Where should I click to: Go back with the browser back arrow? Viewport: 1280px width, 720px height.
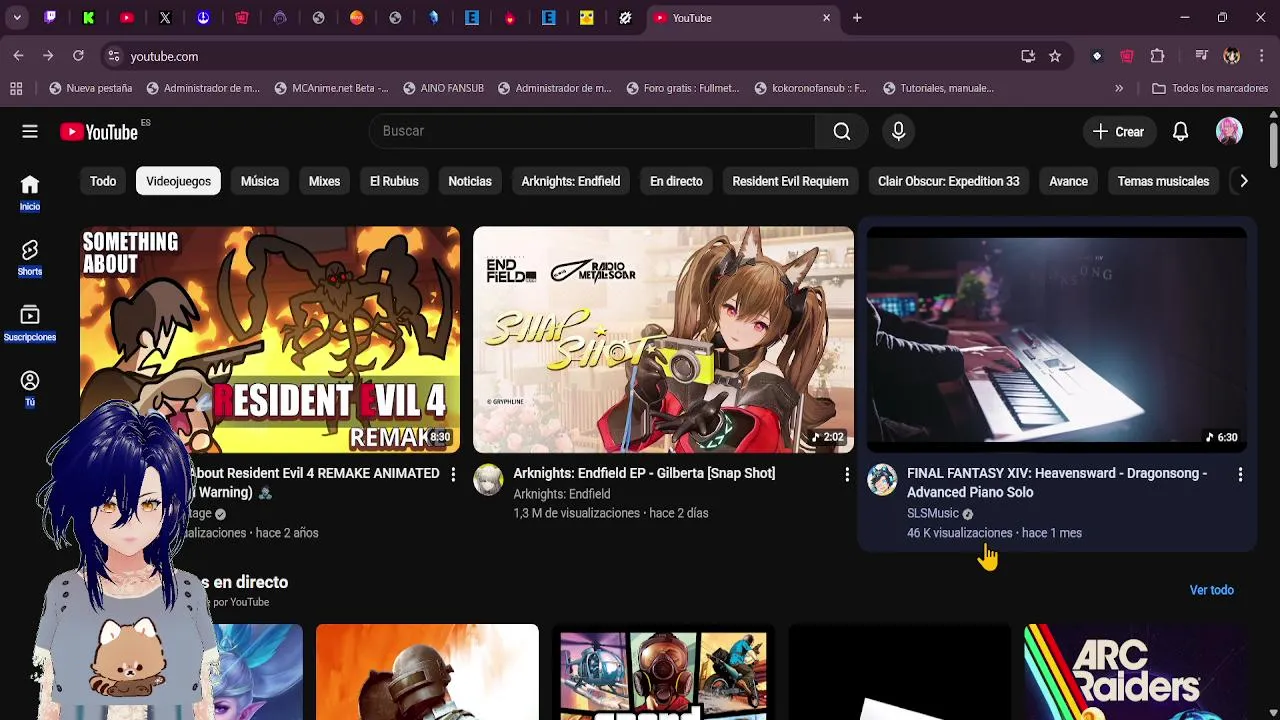18,56
